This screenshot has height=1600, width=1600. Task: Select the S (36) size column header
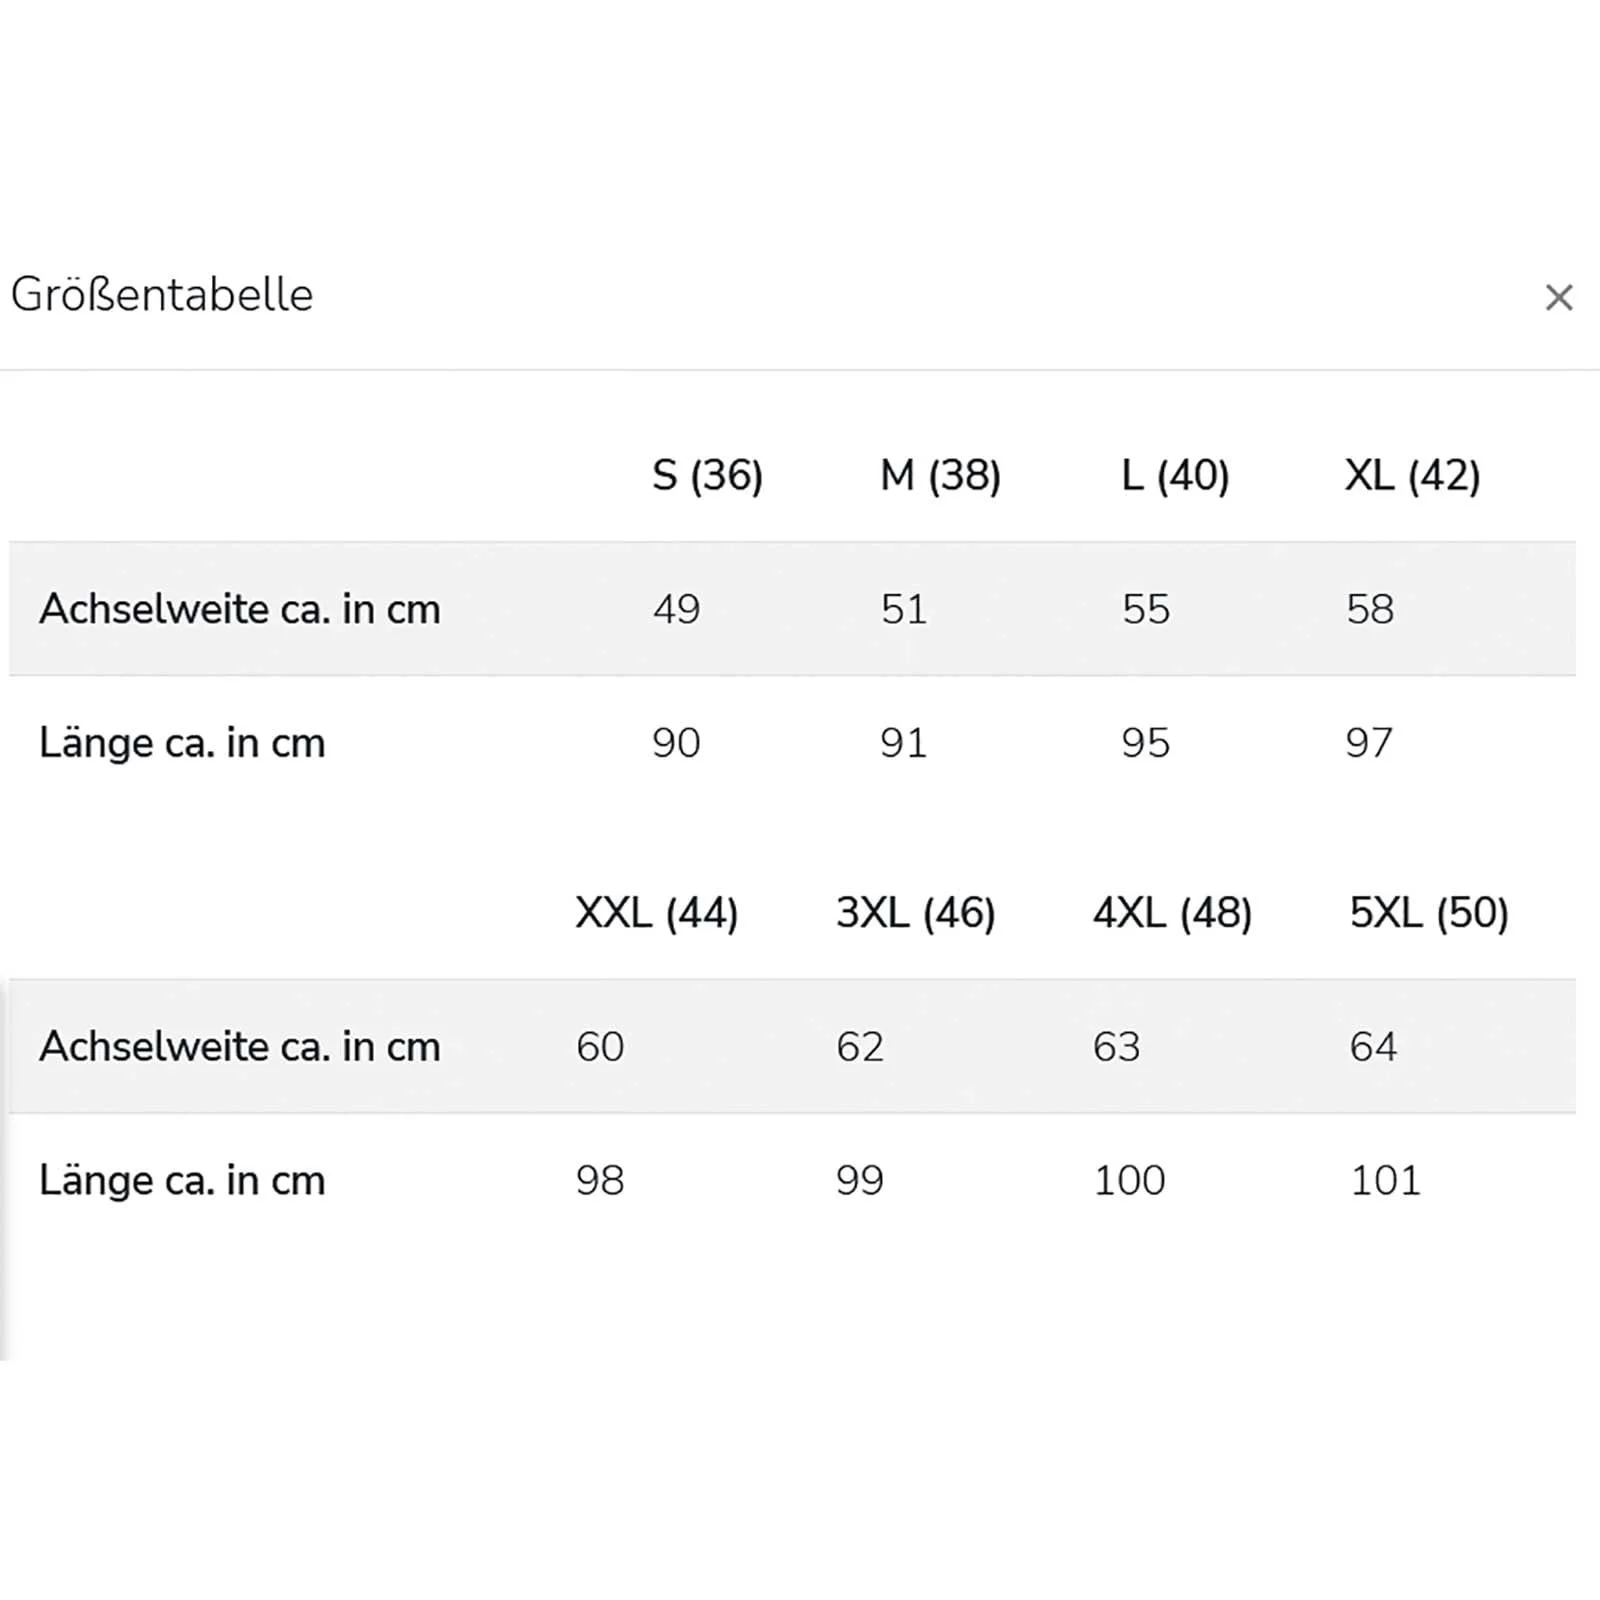click(707, 475)
